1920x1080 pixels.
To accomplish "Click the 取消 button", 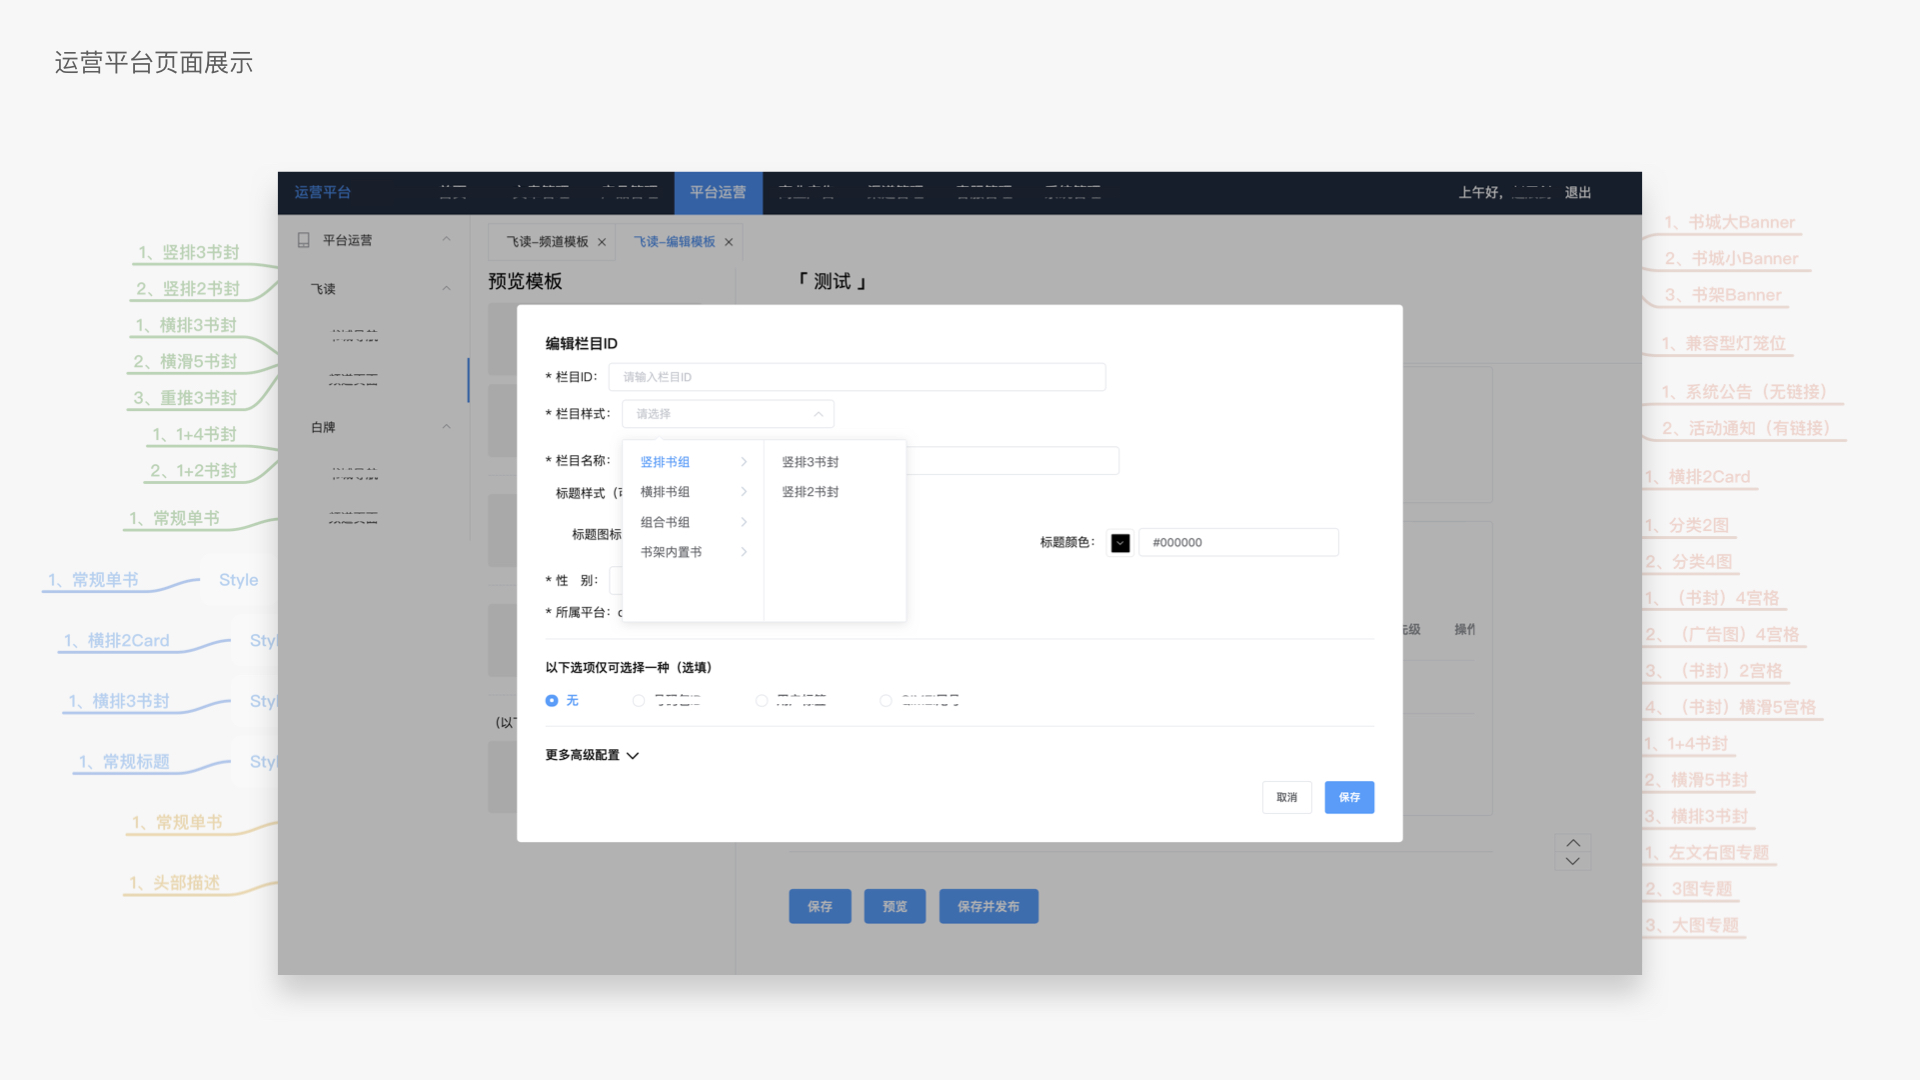I will coord(1287,797).
